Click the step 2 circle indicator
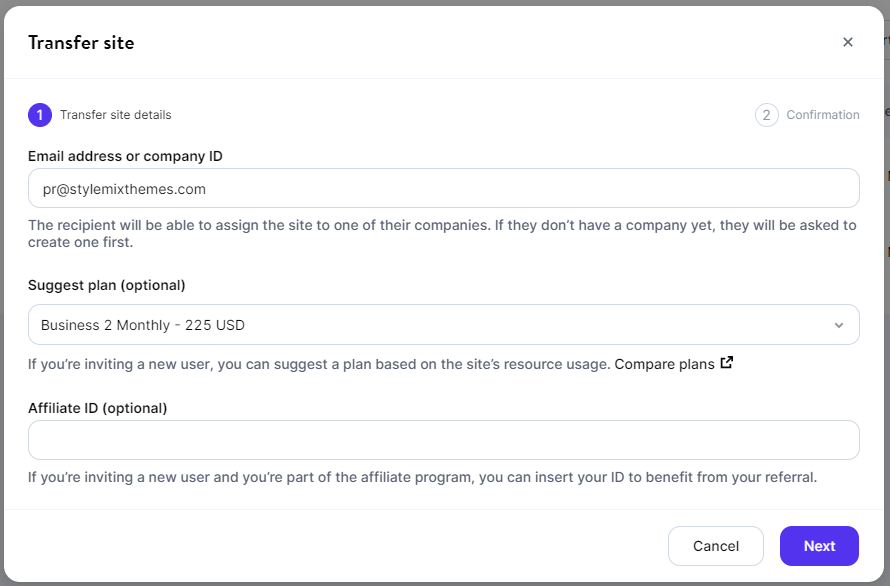Image resolution: width=890 pixels, height=586 pixels. pos(766,115)
